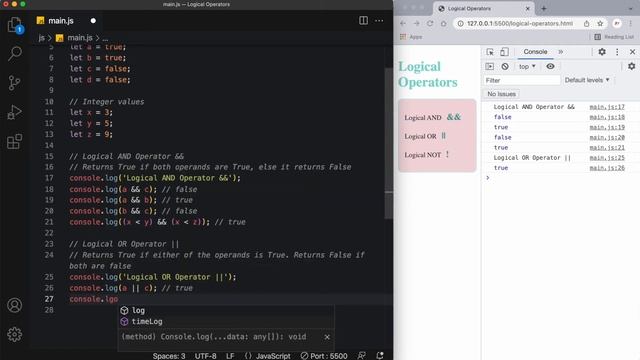This screenshot has width=640, height=360.
Task: Open the browser home page
Action: (444, 24)
